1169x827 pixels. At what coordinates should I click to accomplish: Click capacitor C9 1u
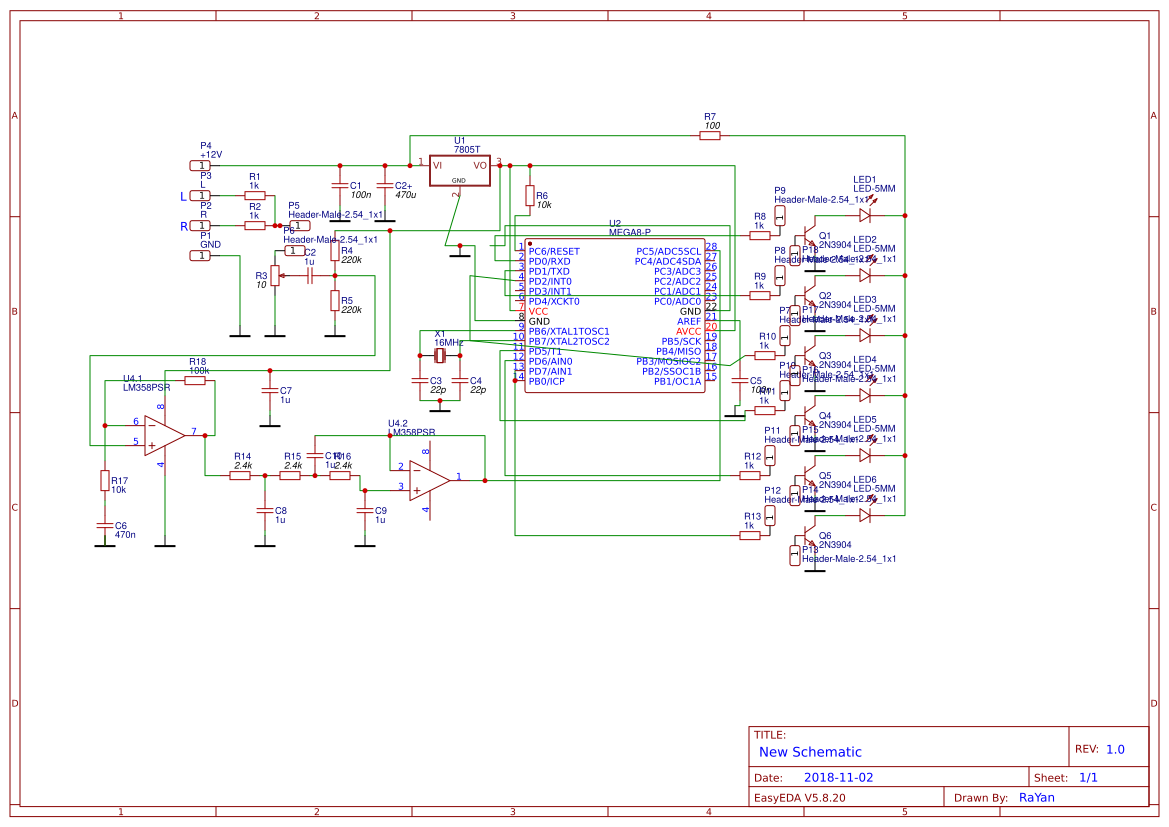click(x=365, y=511)
